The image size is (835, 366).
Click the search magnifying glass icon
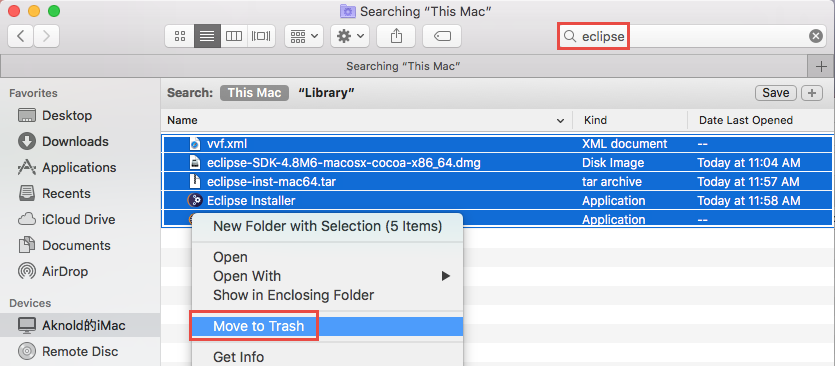[570, 36]
